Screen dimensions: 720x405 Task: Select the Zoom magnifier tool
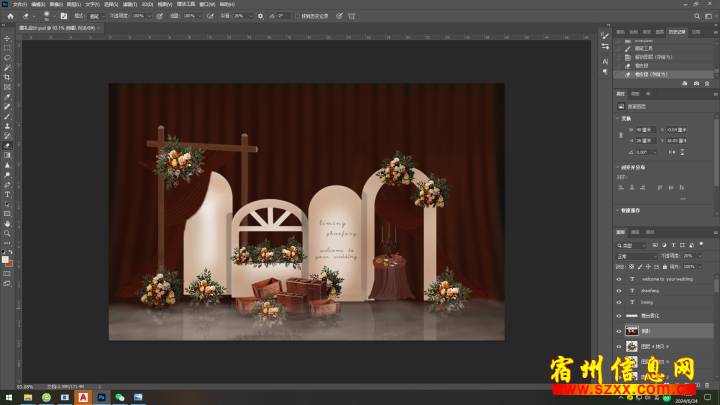(7, 232)
